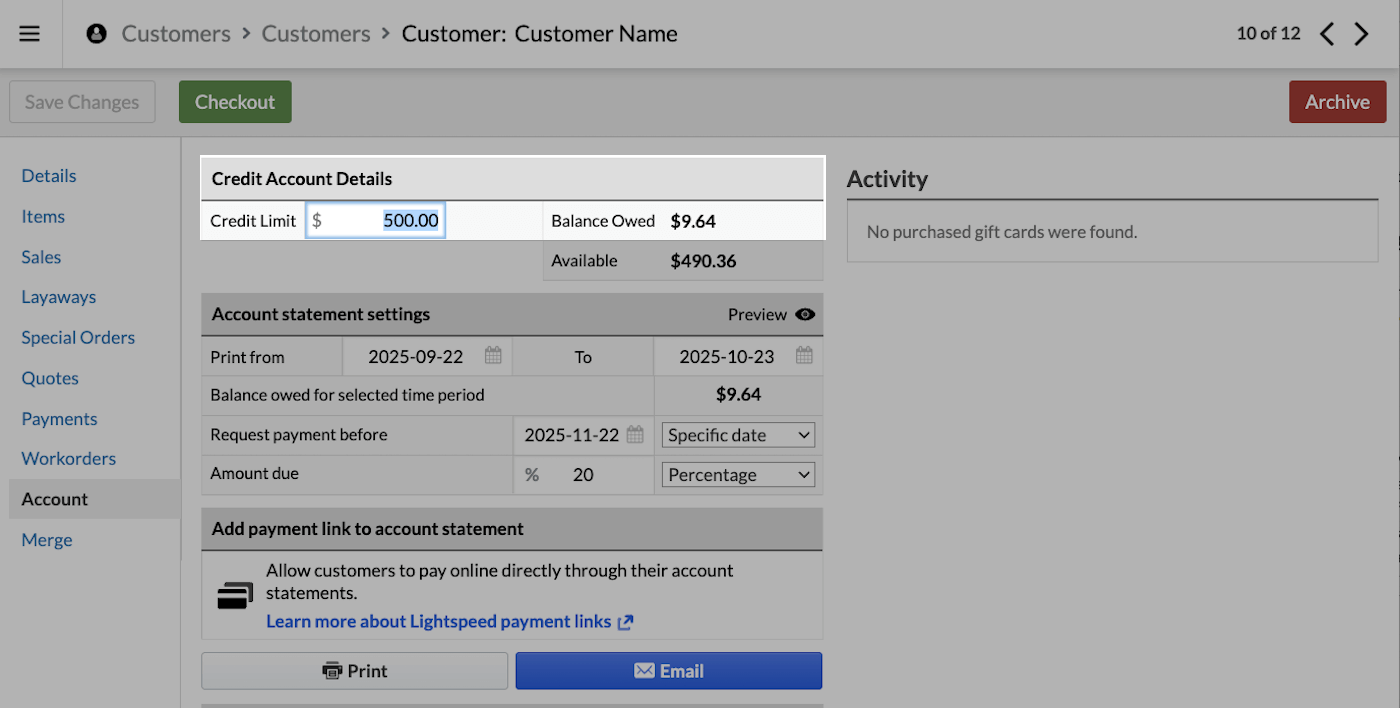Toggle the account statement Preview eye
The width and height of the screenshot is (1400, 708).
(x=805, y=313)
